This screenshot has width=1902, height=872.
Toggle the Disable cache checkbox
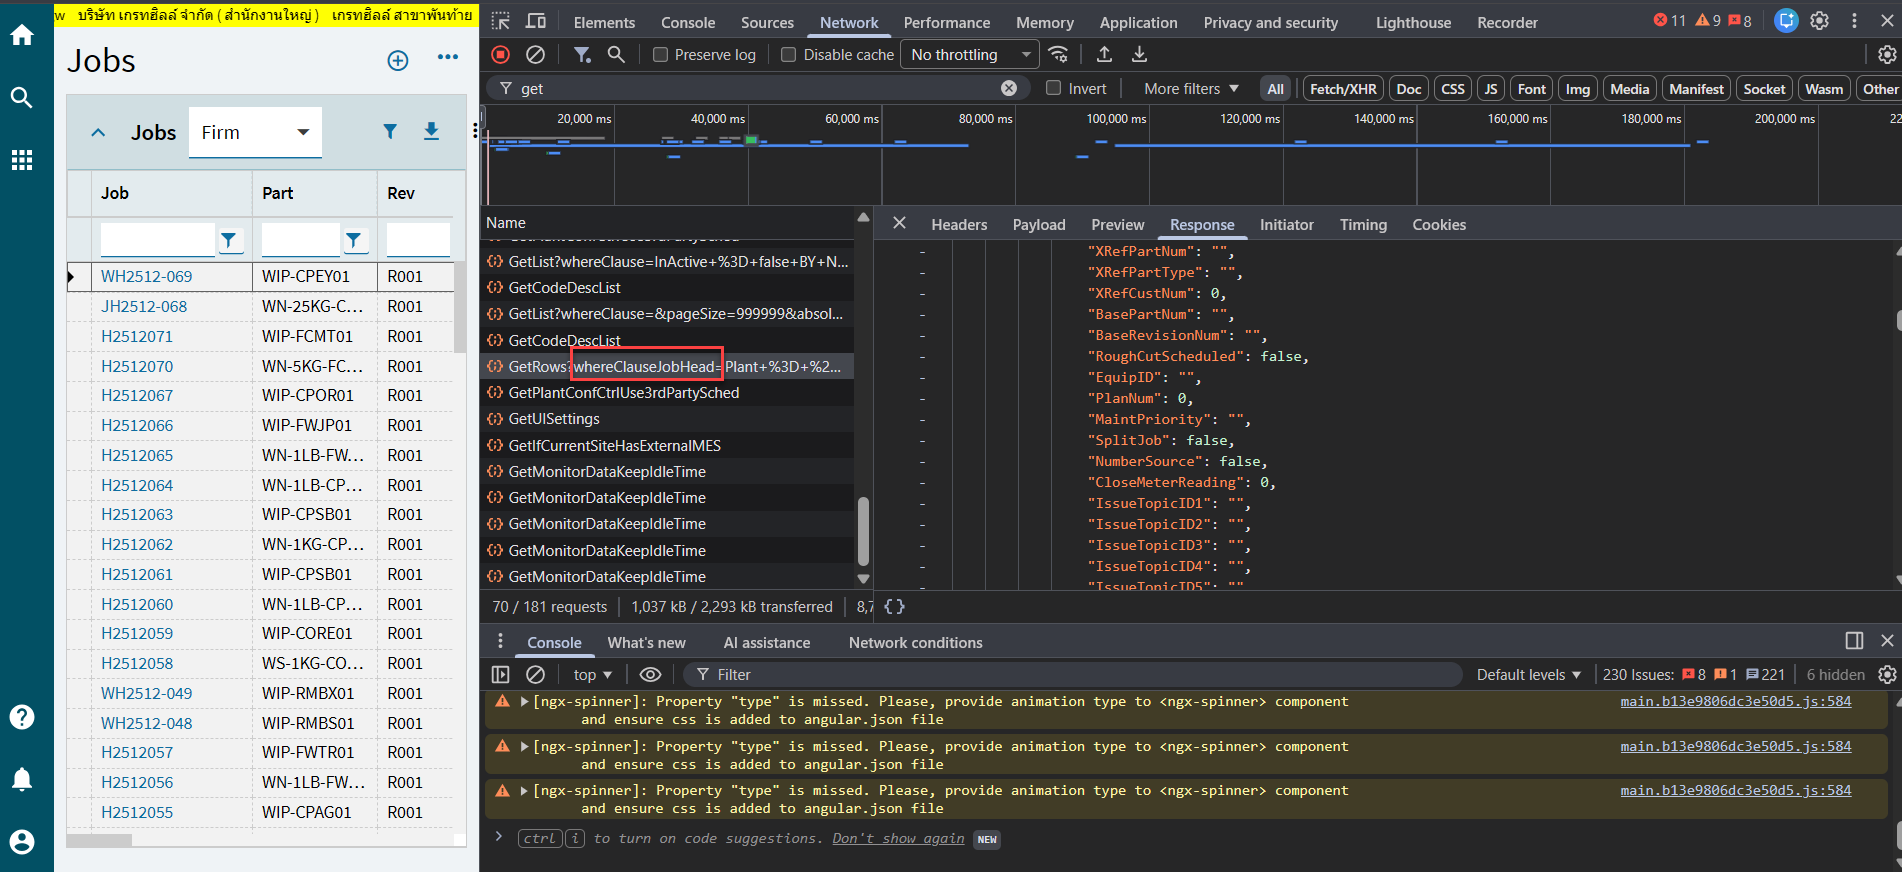coord(789,55)
